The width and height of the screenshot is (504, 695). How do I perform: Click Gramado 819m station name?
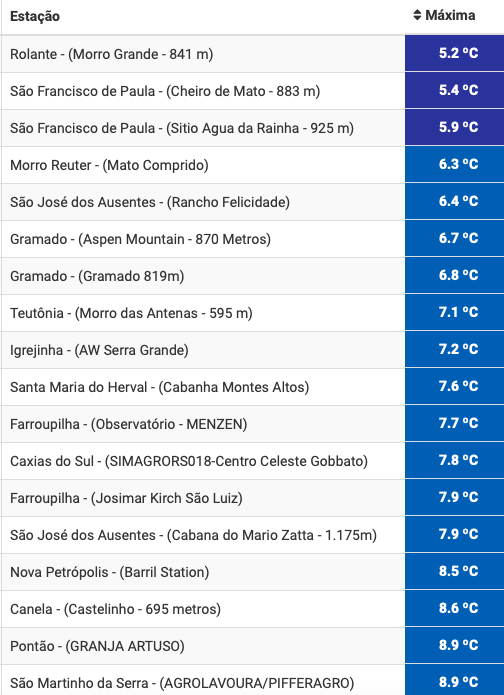pos(97,277)
